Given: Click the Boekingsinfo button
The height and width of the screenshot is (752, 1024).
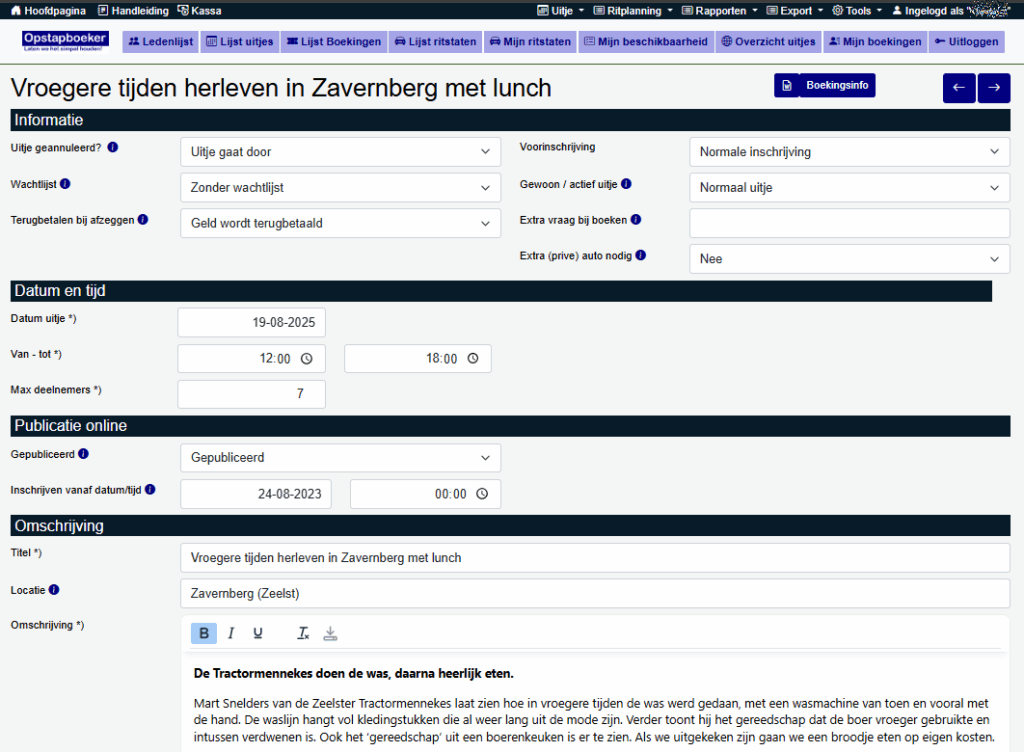Looking at the screenshot, I should pyautogui.click(x=836, y=86).
